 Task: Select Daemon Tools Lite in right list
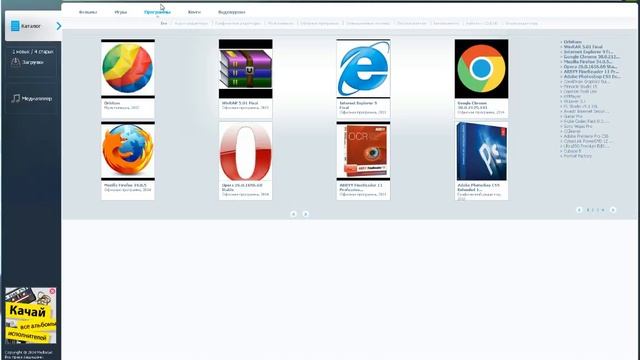coord(579,91)
